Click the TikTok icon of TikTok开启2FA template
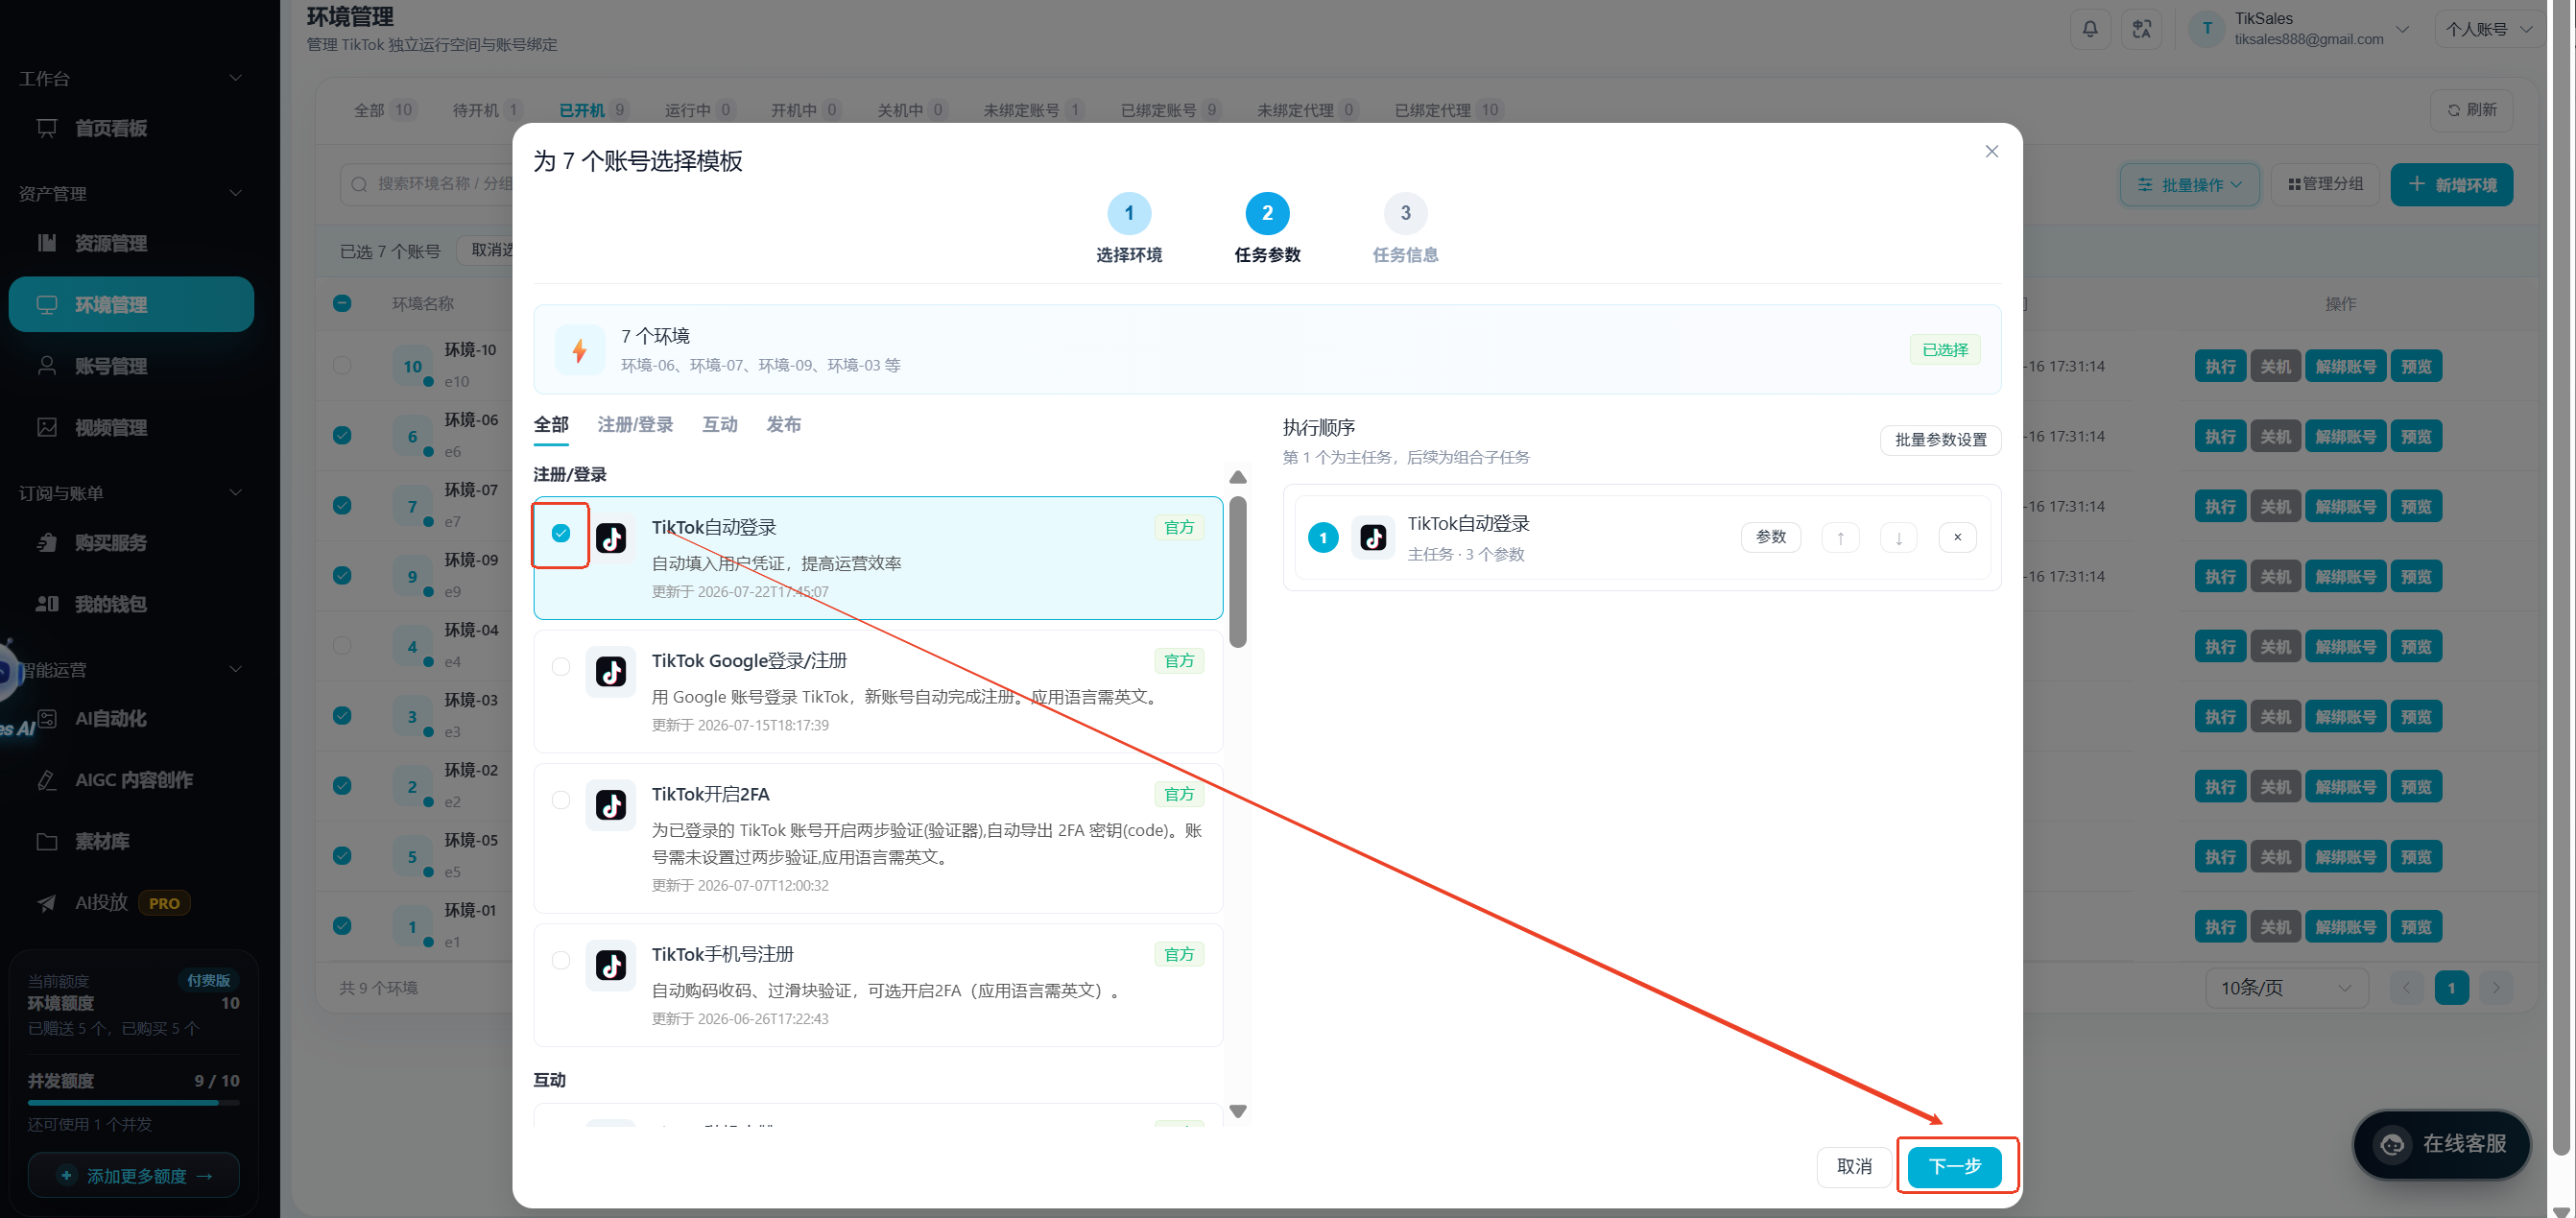Viewport: 2576px width, 1218px height. (x=611, y=805)
